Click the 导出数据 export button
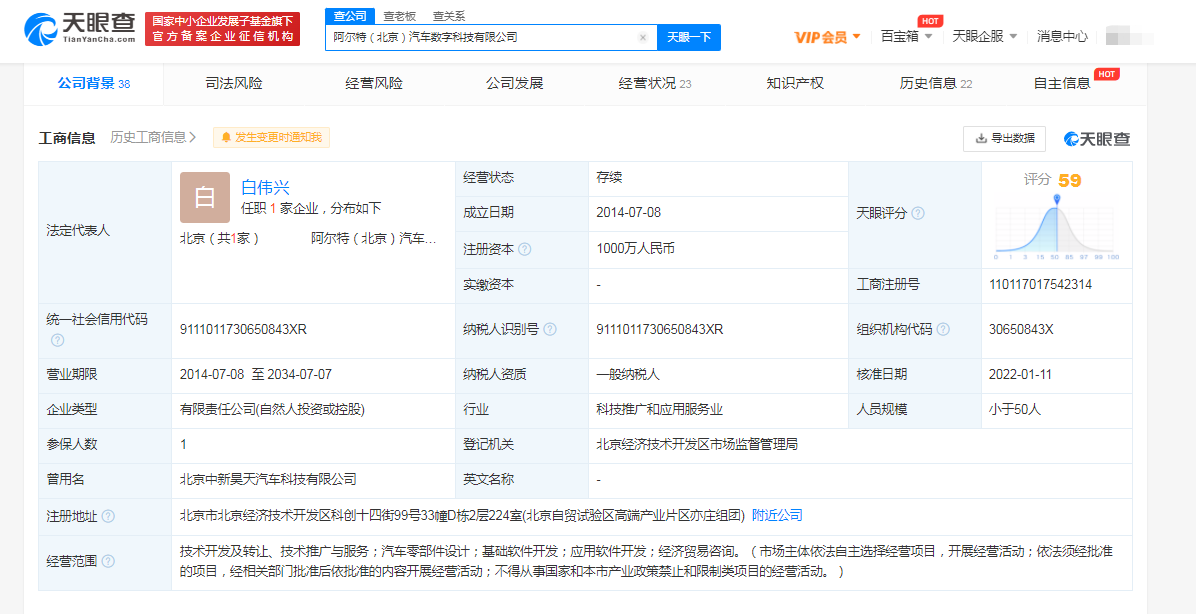1196x614 pixels. click(x=1005, y=138)
